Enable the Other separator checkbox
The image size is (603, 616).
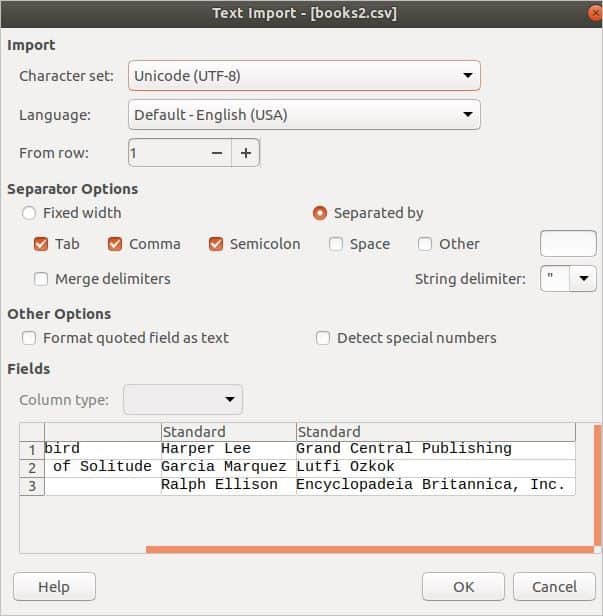(x=425, y=244)
